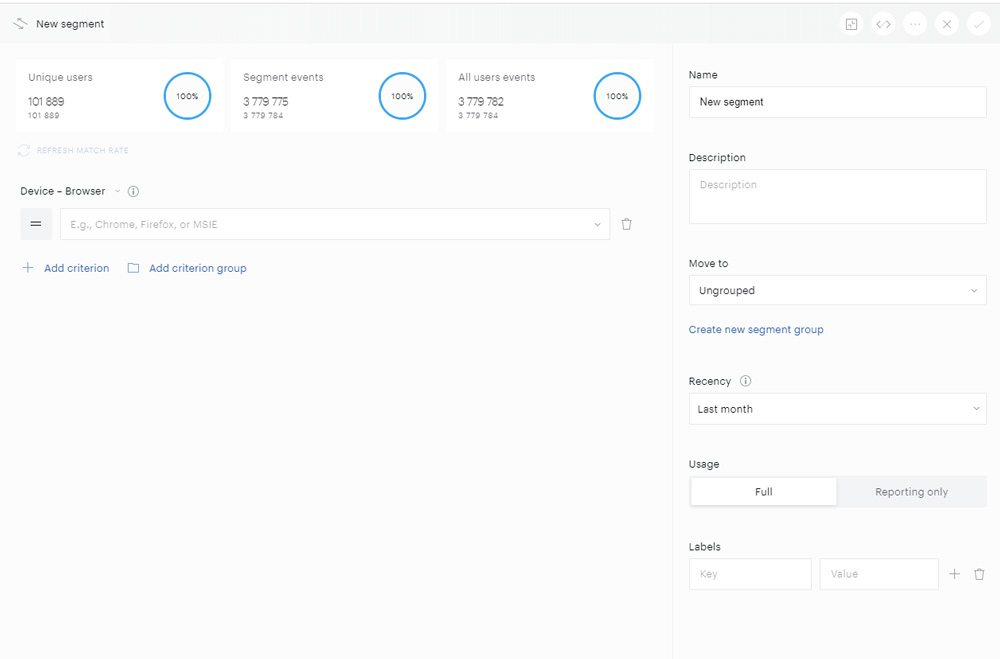Viewport: 1000px width, 659px height.
Task: Open the first square icon in header
Action: [x=851, y=24]
